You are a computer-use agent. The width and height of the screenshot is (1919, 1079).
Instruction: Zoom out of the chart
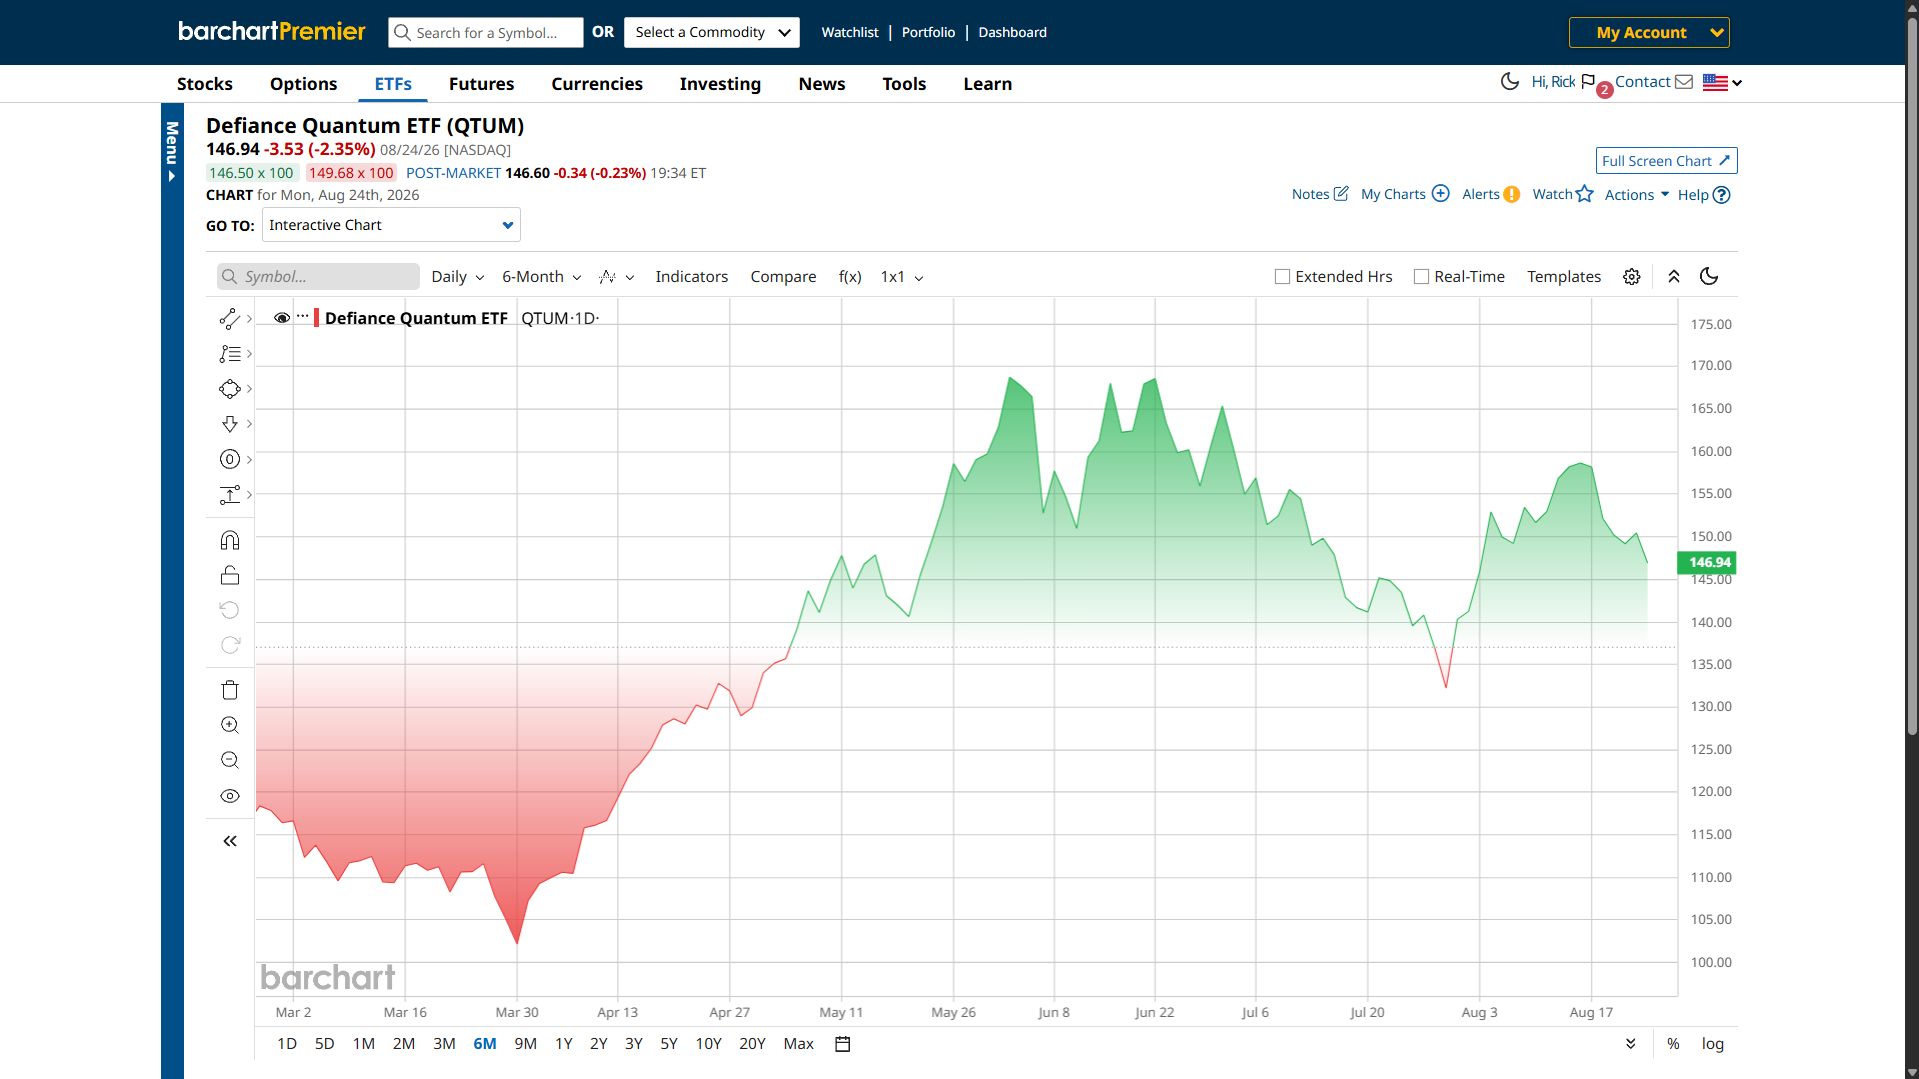229,760
